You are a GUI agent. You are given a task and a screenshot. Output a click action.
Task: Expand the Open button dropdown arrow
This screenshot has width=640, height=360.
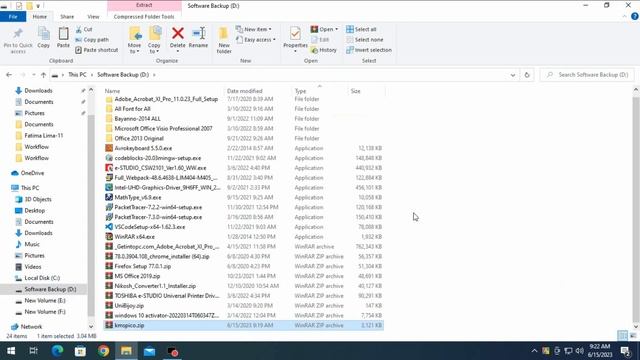point(336,29)
